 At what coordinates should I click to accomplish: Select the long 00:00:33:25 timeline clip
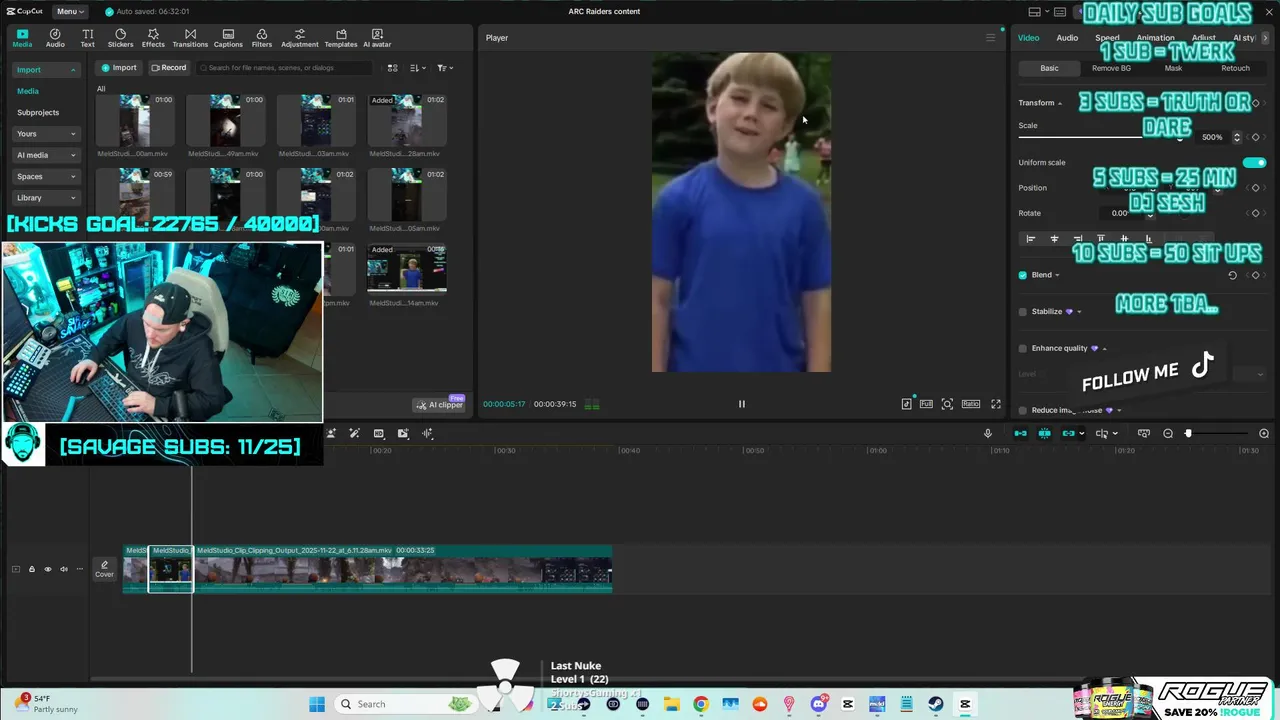click(x=402, y=570)
